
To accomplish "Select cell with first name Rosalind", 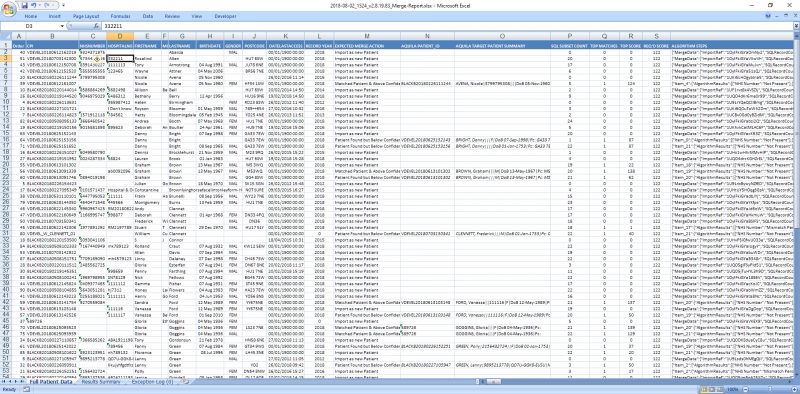I will [148, 59].
